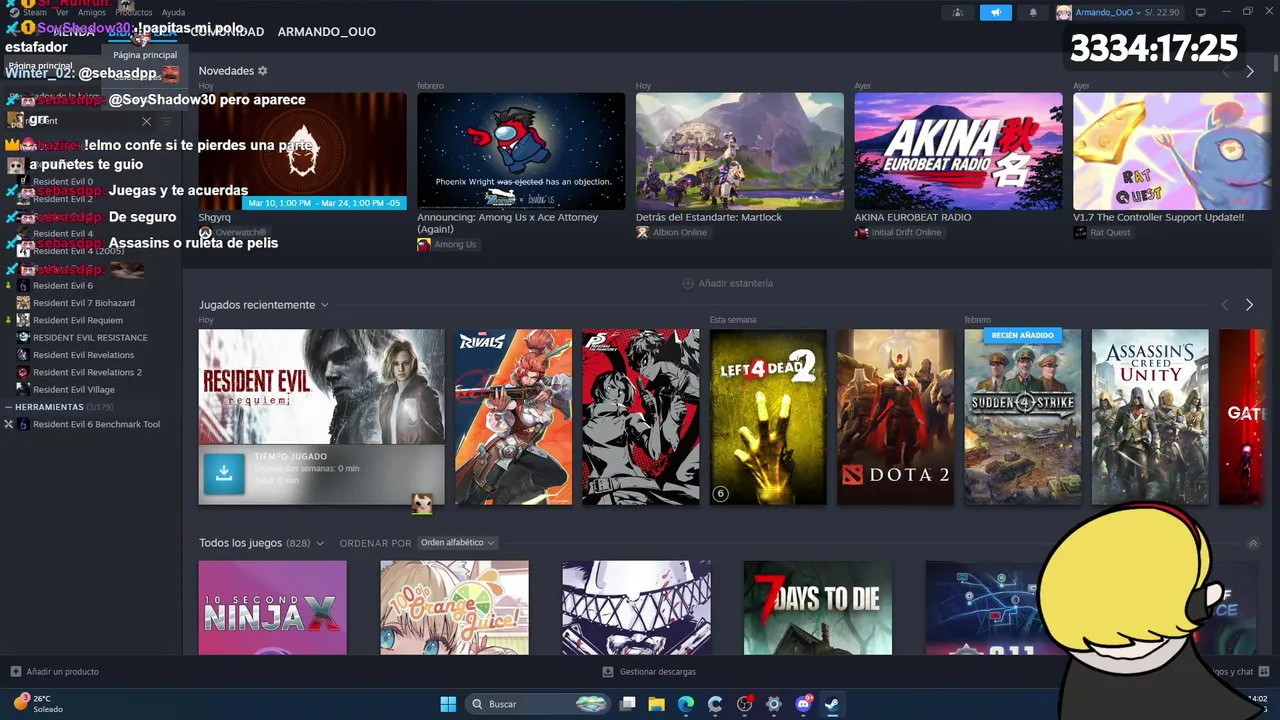Open the COMUNIDAD tab

[227, 32]
